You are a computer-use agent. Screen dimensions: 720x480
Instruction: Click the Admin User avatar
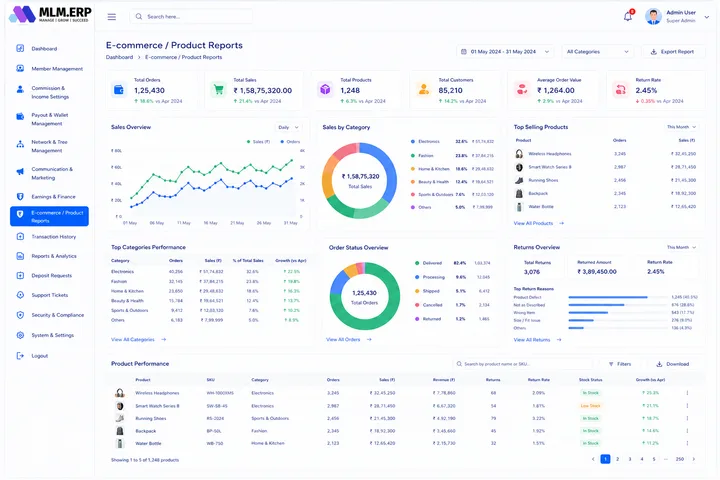tap(652, 17)
